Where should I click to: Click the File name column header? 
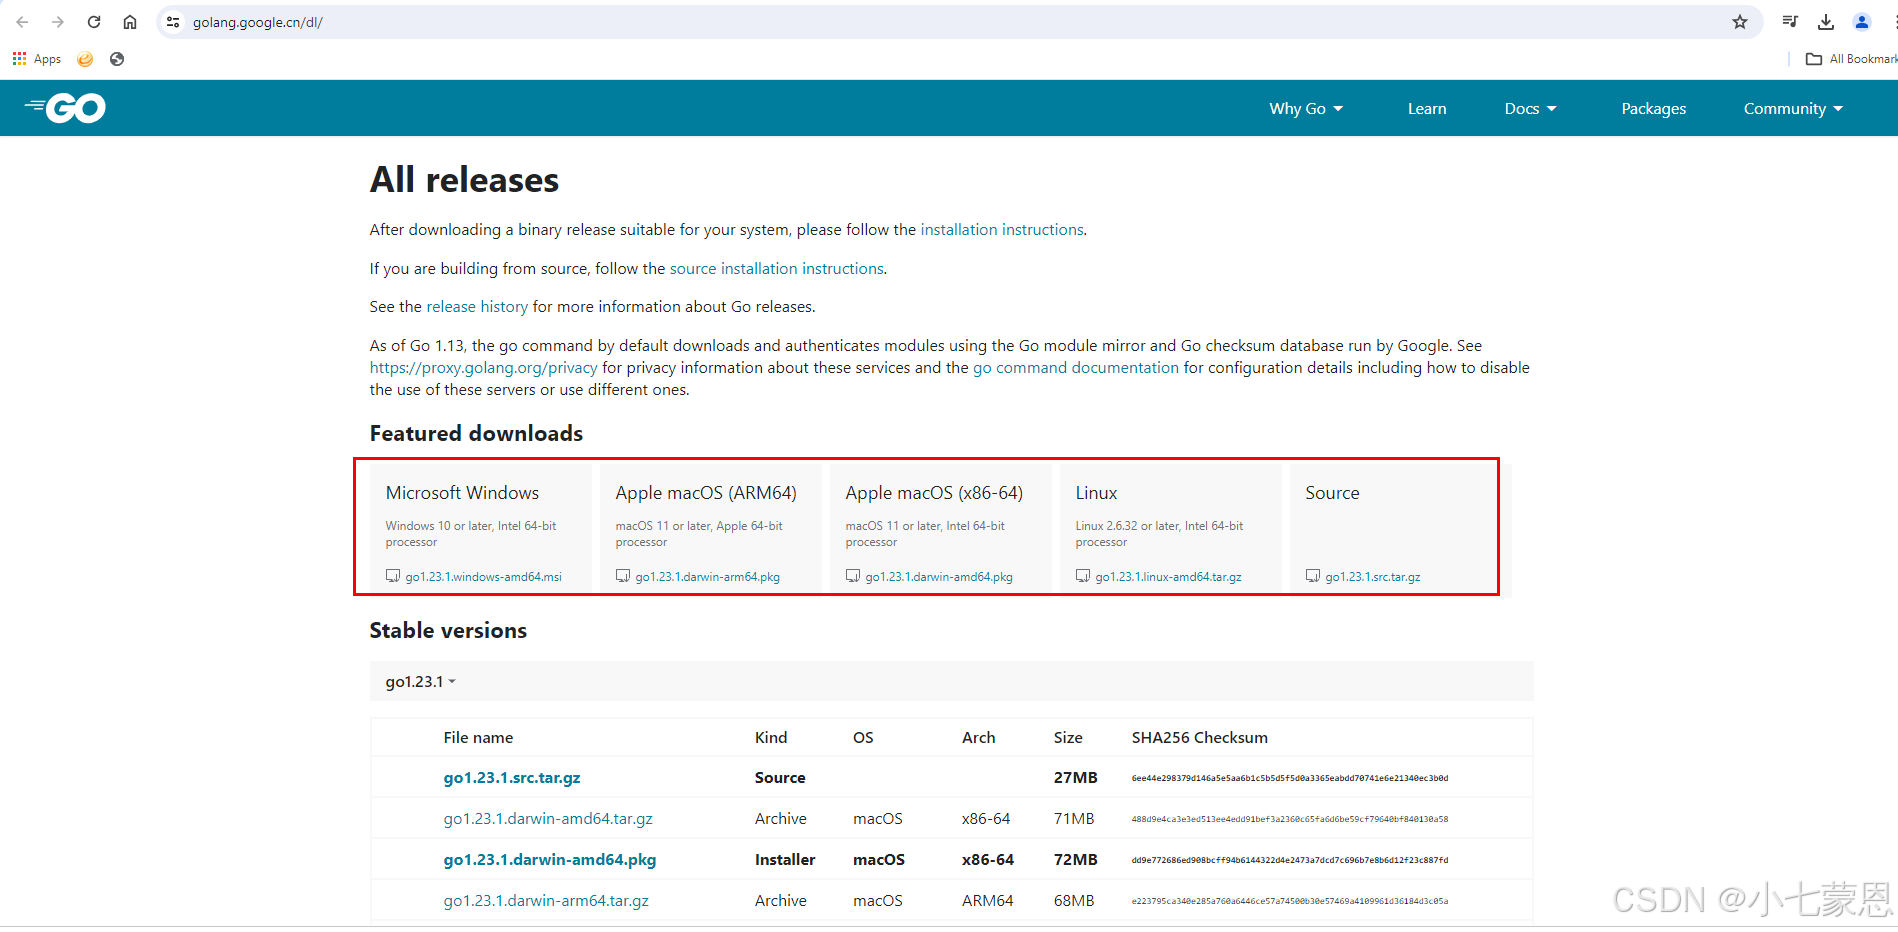pyautogui.click(x=478, y=738)
